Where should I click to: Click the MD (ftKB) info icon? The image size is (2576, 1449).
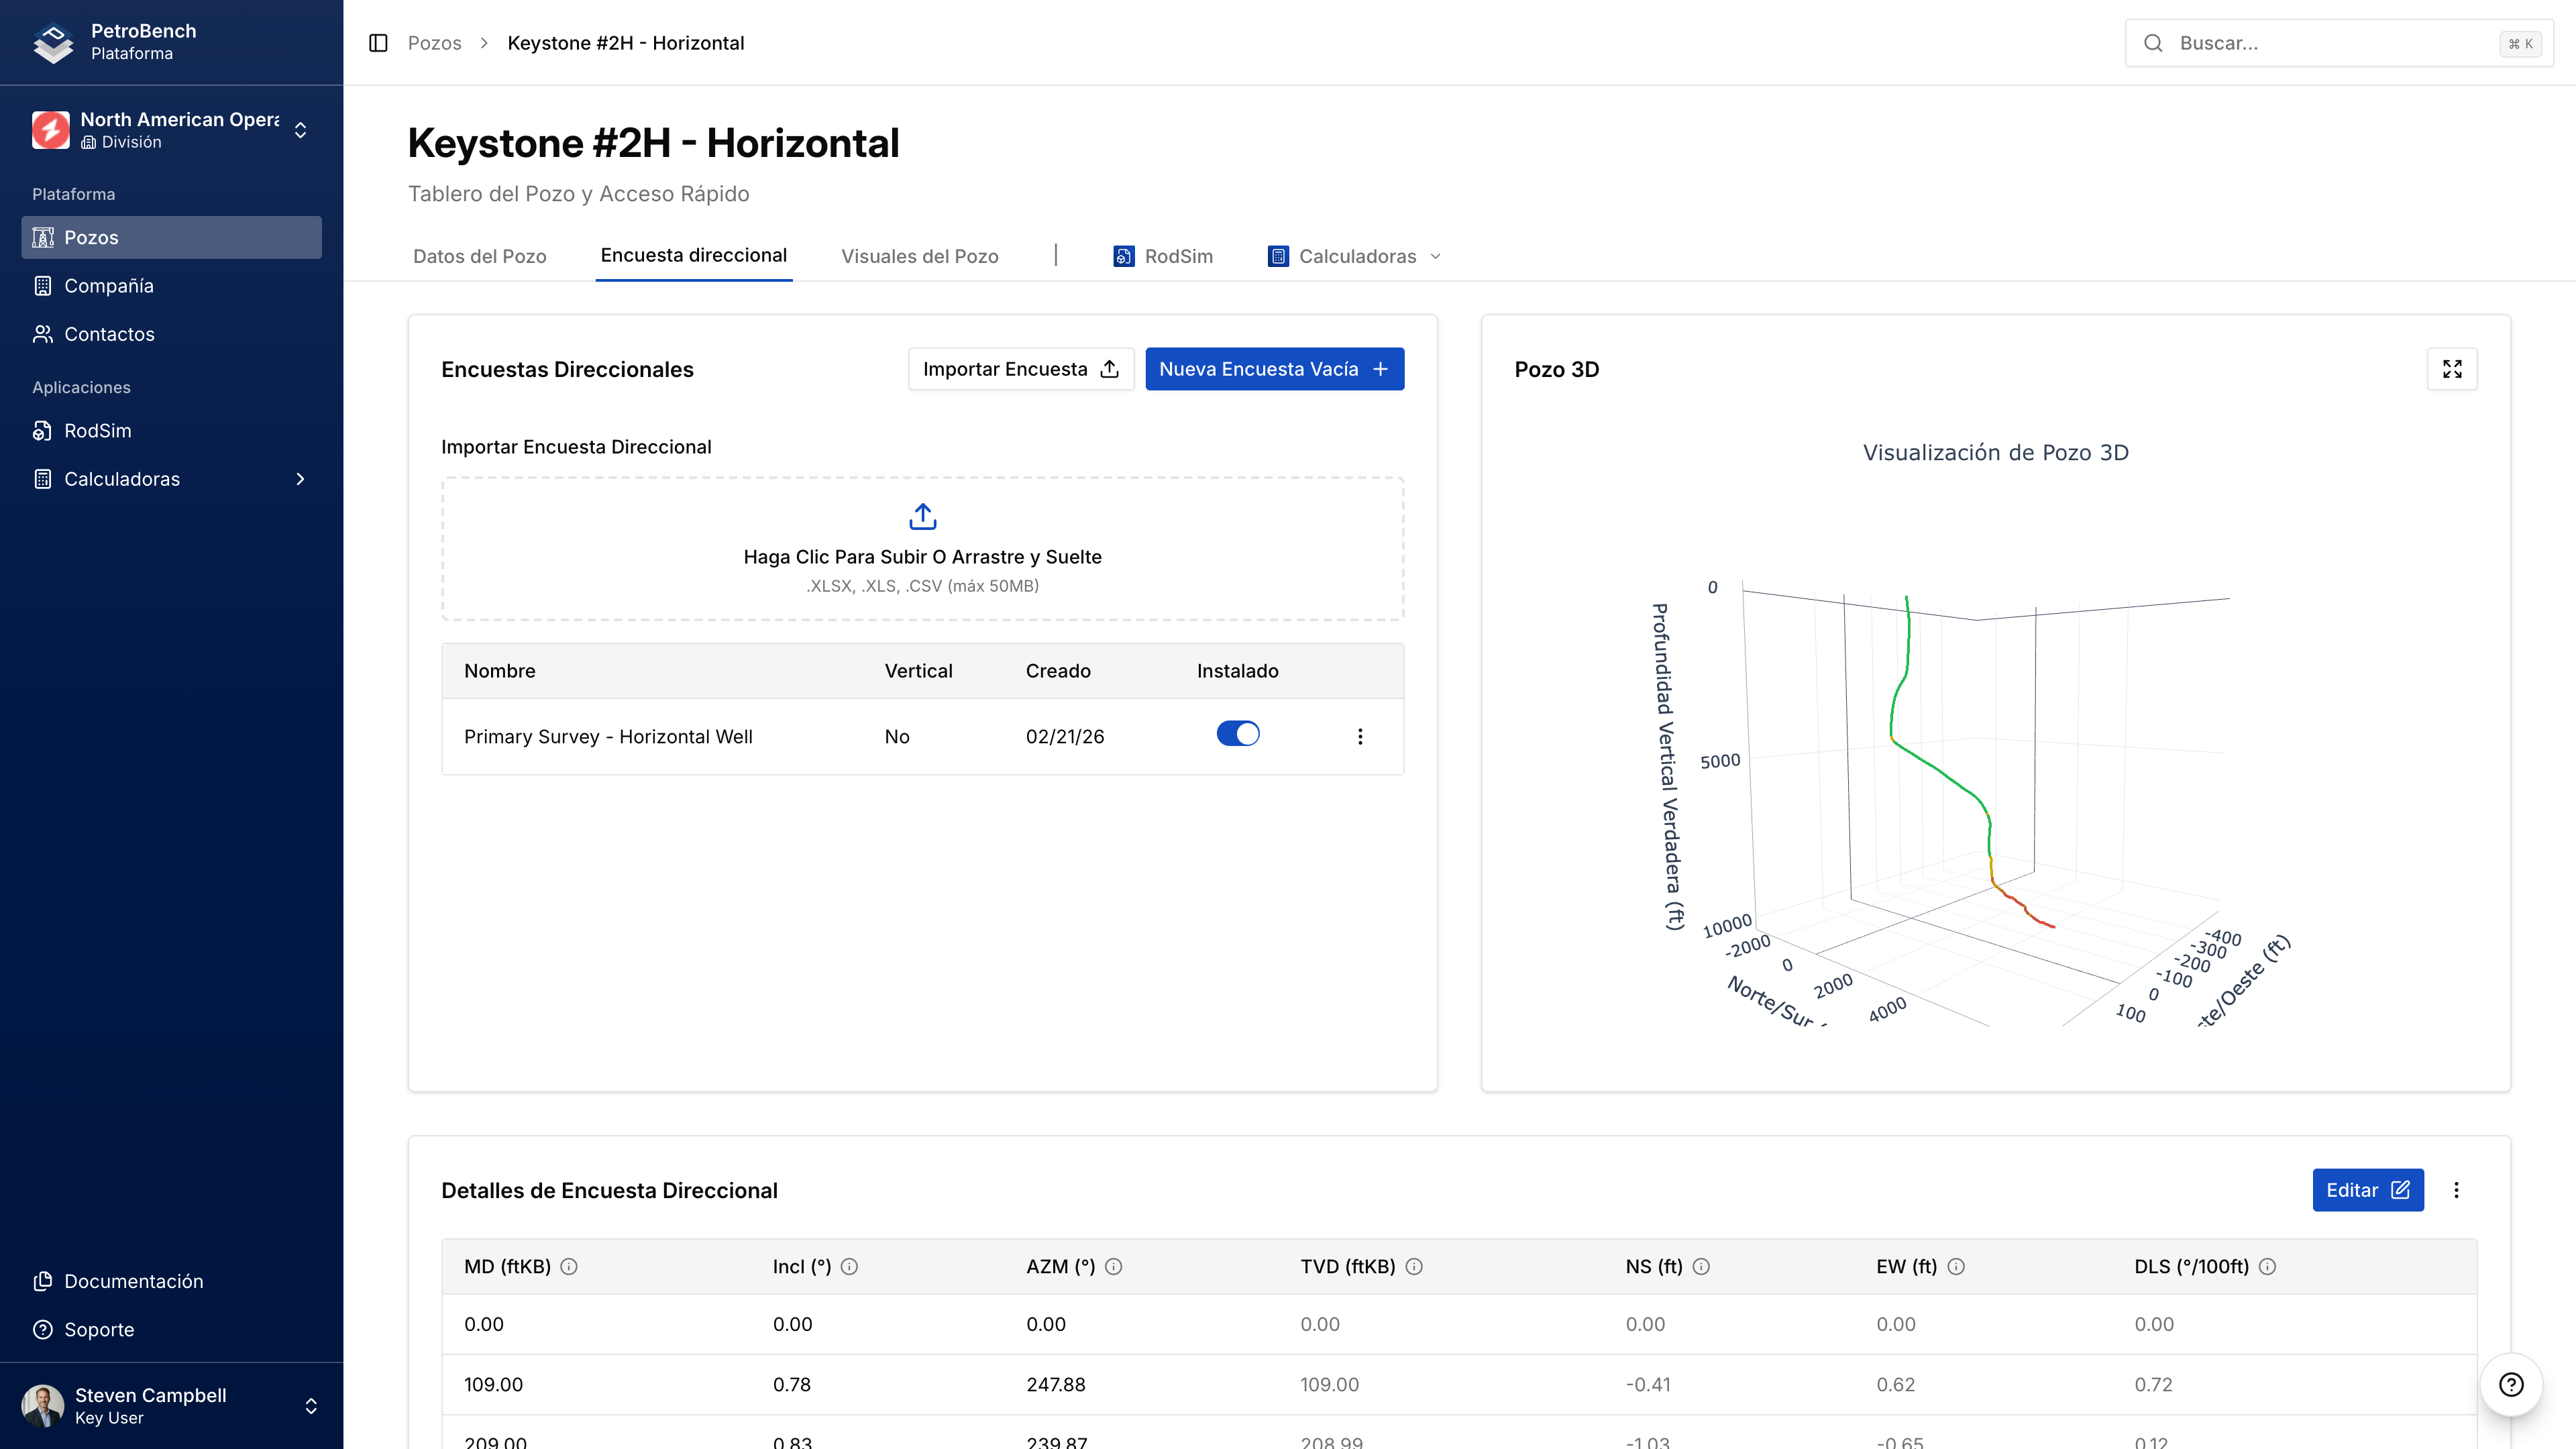click(569, 1267)
